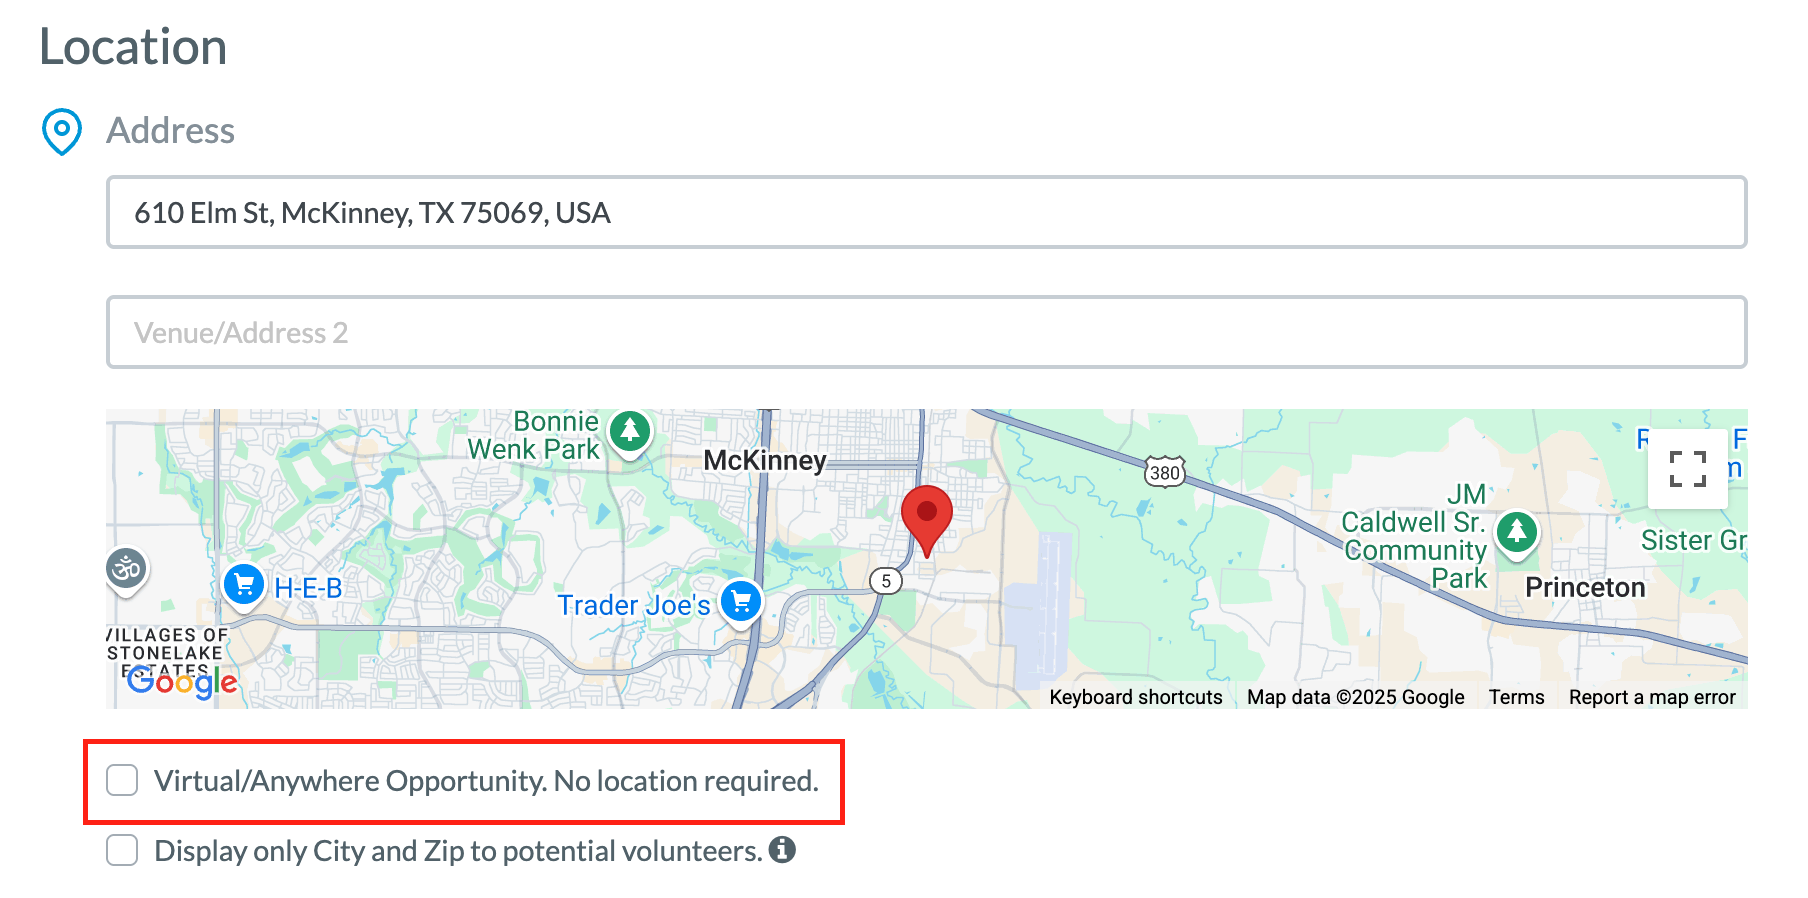This screenshot has height=898, width=1808.
Task: Enable Virtual/Anywhere Opportunity checkbox
Action: click(122, 780)
